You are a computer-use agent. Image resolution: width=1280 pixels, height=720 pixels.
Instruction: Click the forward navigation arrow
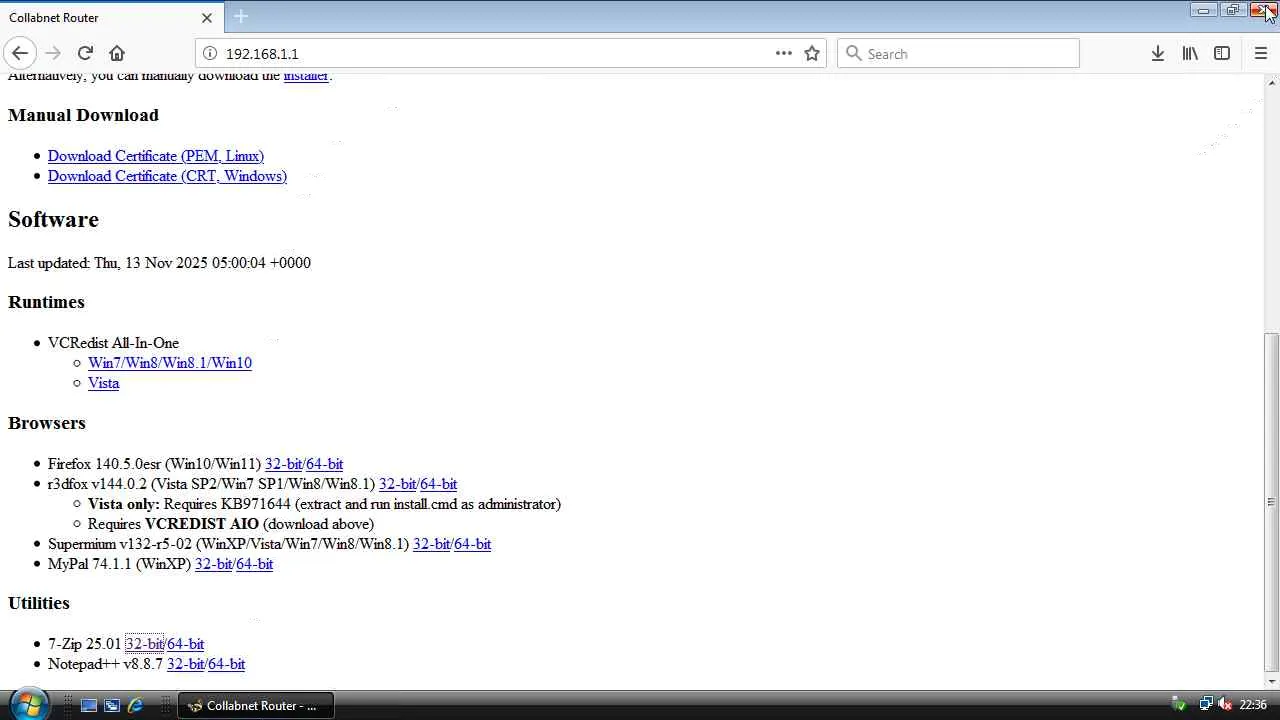[x=53, y=53]
